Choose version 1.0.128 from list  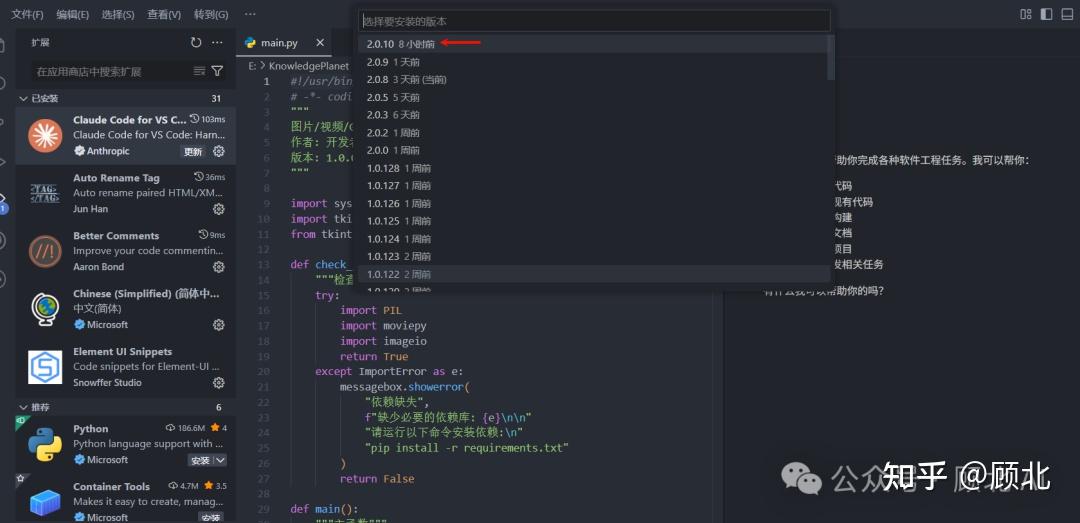coord(592,168)
